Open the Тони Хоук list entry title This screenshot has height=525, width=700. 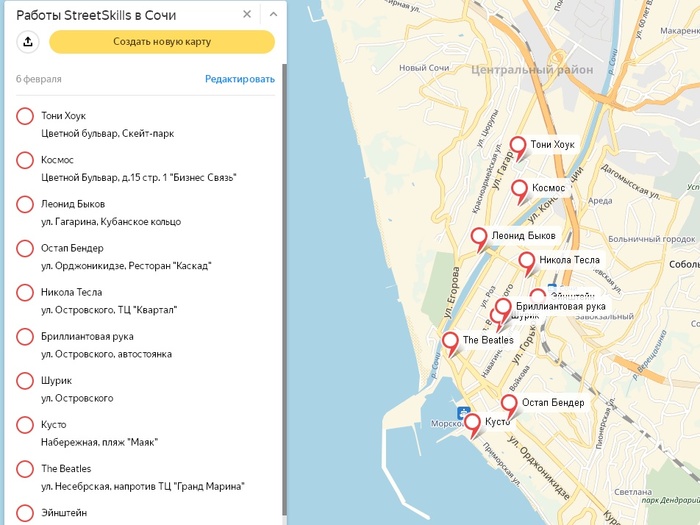click(63, 116)
